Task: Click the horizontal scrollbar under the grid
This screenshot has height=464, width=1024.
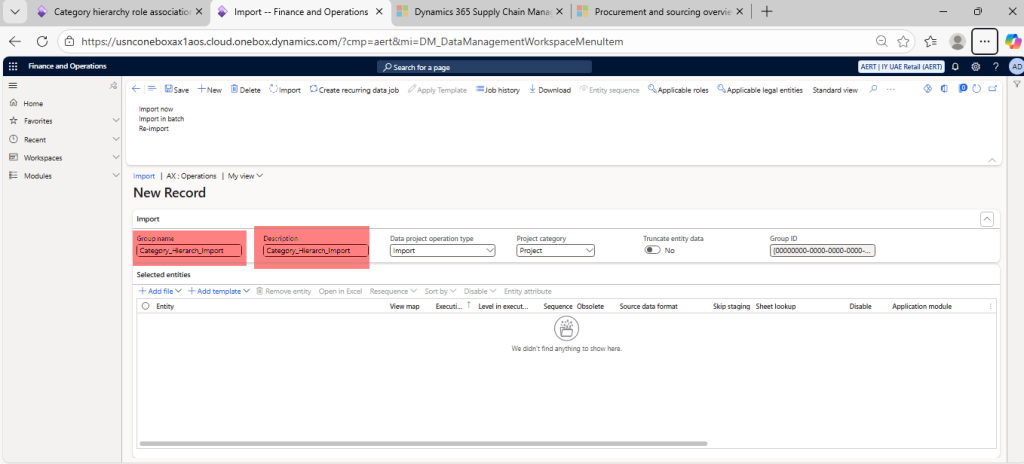Action: tap(420, 443)
